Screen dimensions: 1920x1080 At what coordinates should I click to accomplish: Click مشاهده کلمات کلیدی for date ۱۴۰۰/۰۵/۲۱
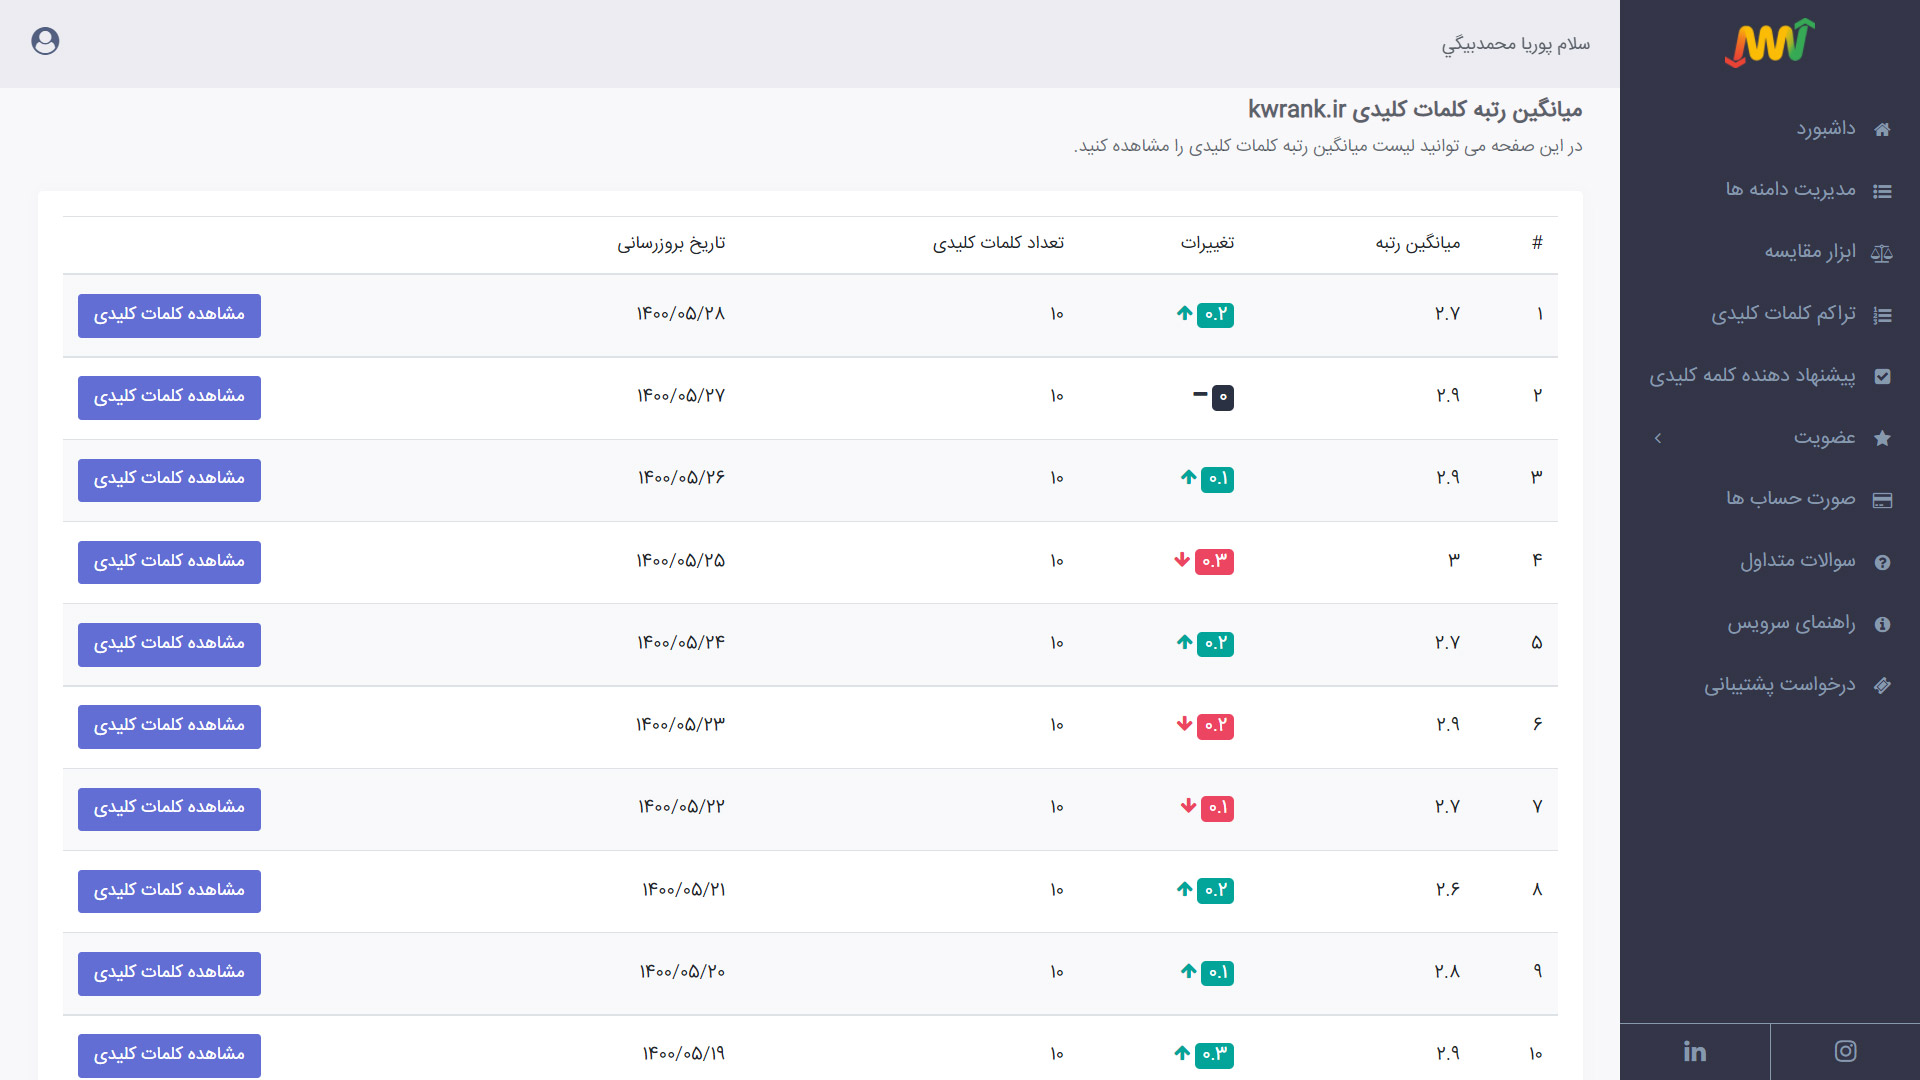[169, 891]
